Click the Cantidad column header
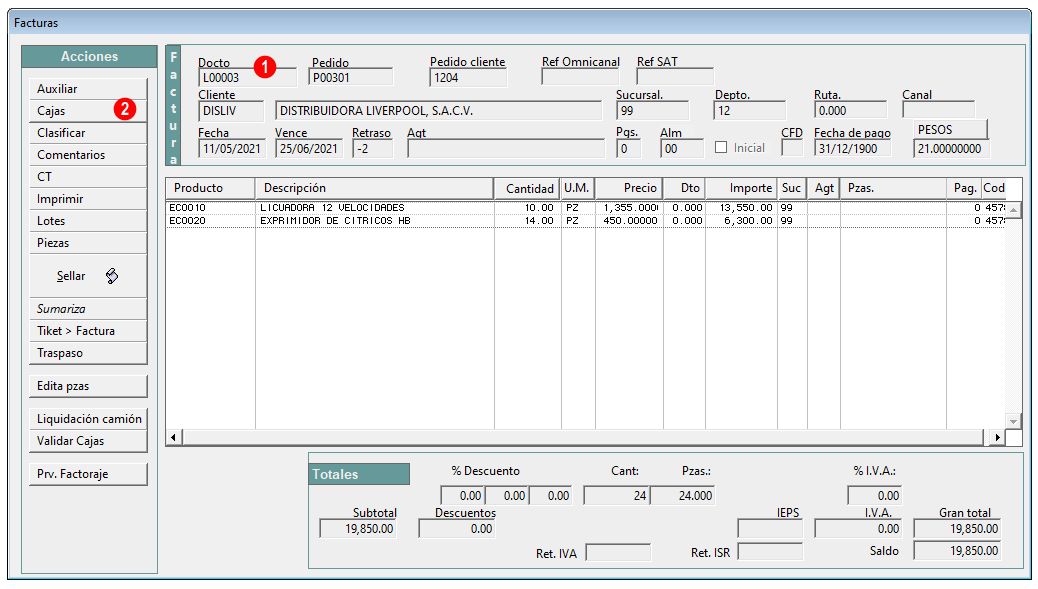1038x589 pixels. coord(528,188)
